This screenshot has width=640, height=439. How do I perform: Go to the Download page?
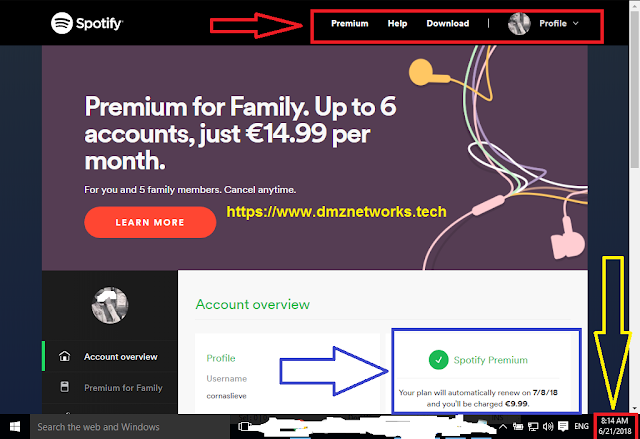pyautogui.click(x=447, y=23)
